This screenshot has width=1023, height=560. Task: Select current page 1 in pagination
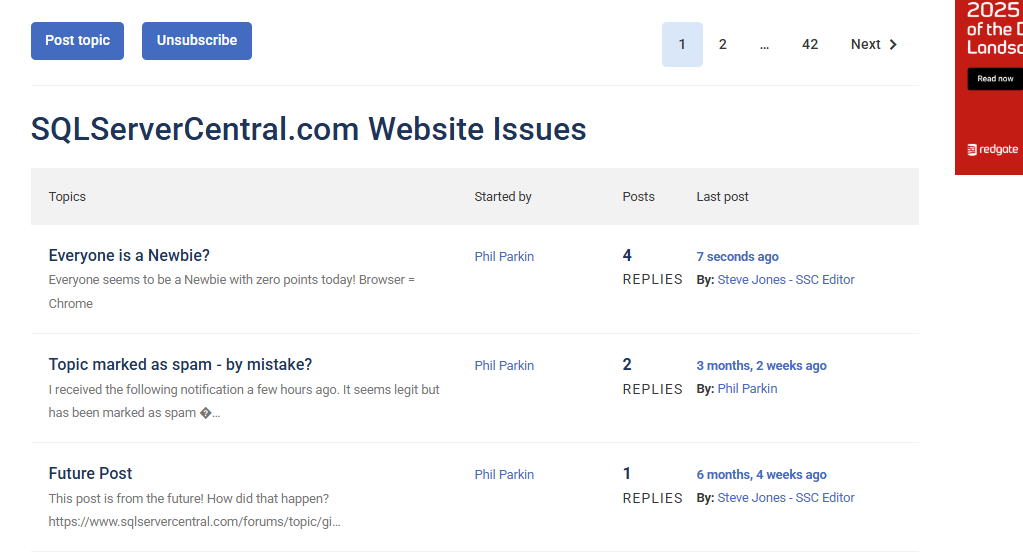(x=682, y=45)
